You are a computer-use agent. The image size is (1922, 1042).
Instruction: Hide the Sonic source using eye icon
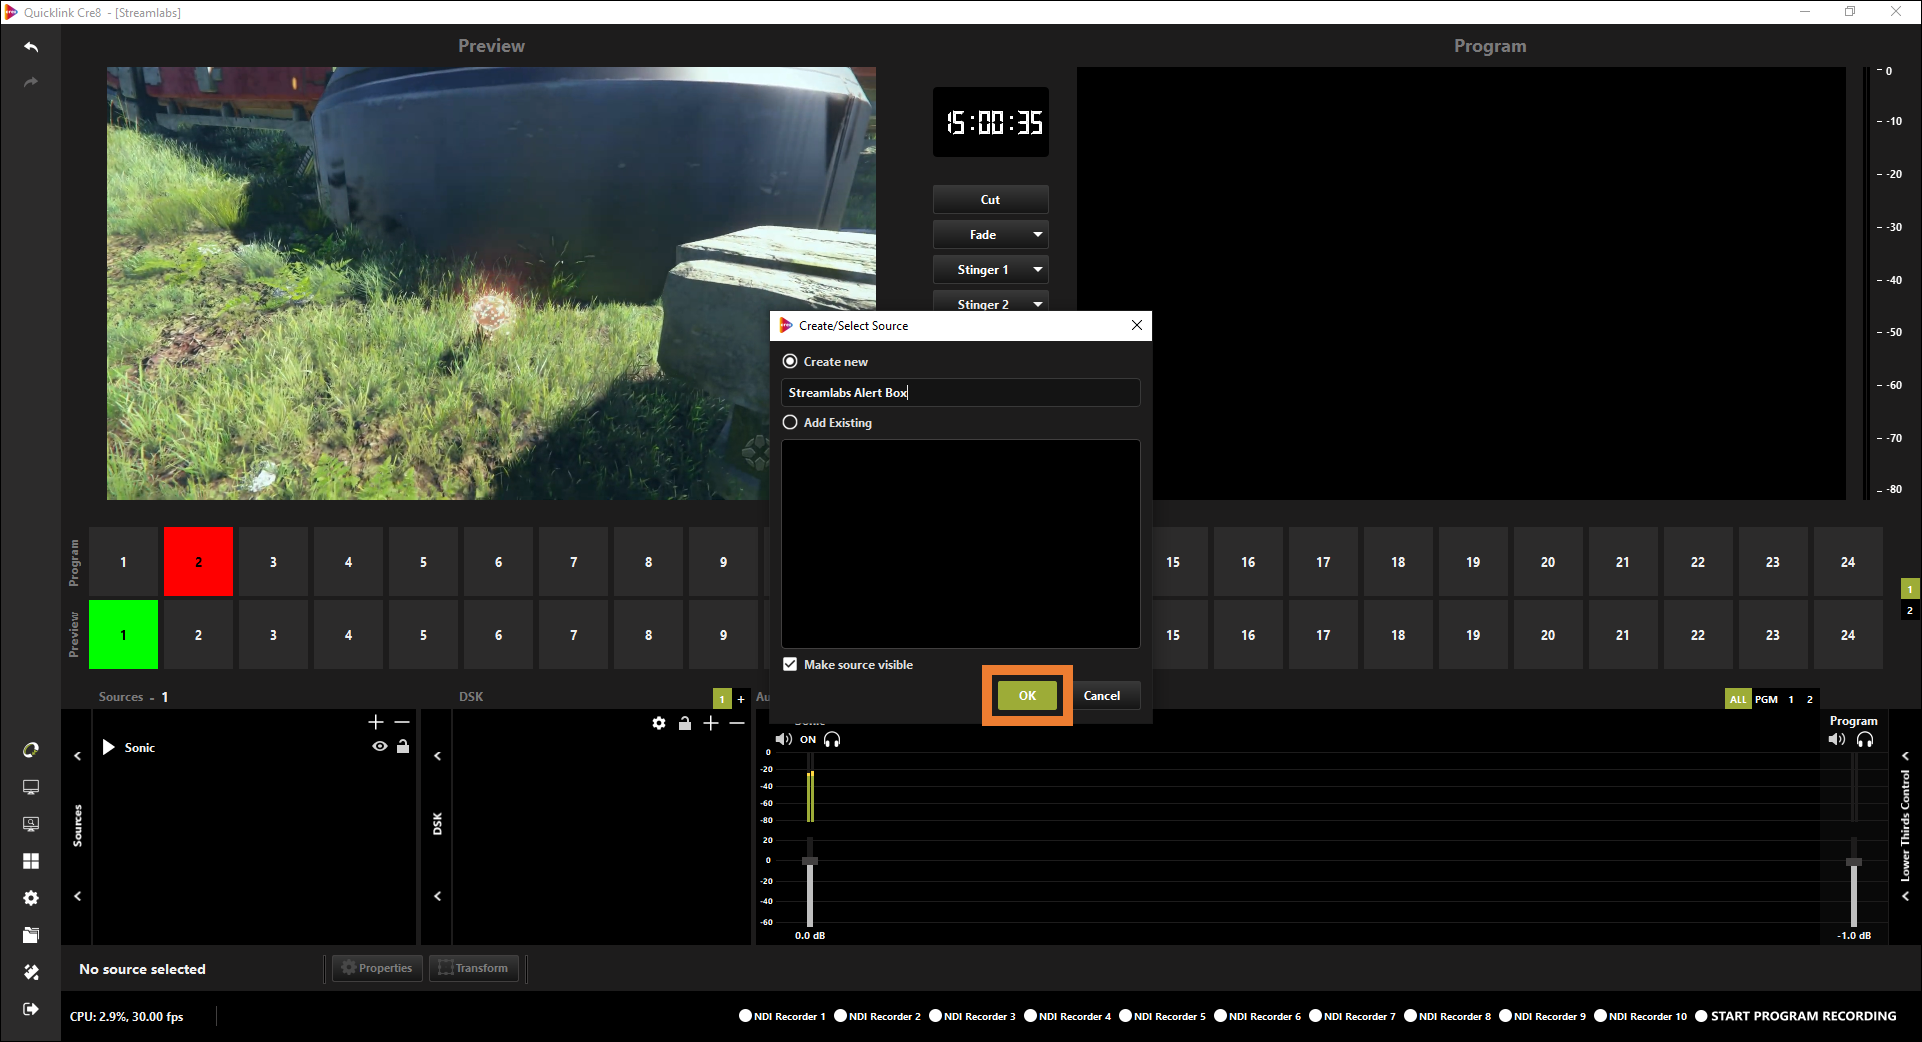(380, 747)
